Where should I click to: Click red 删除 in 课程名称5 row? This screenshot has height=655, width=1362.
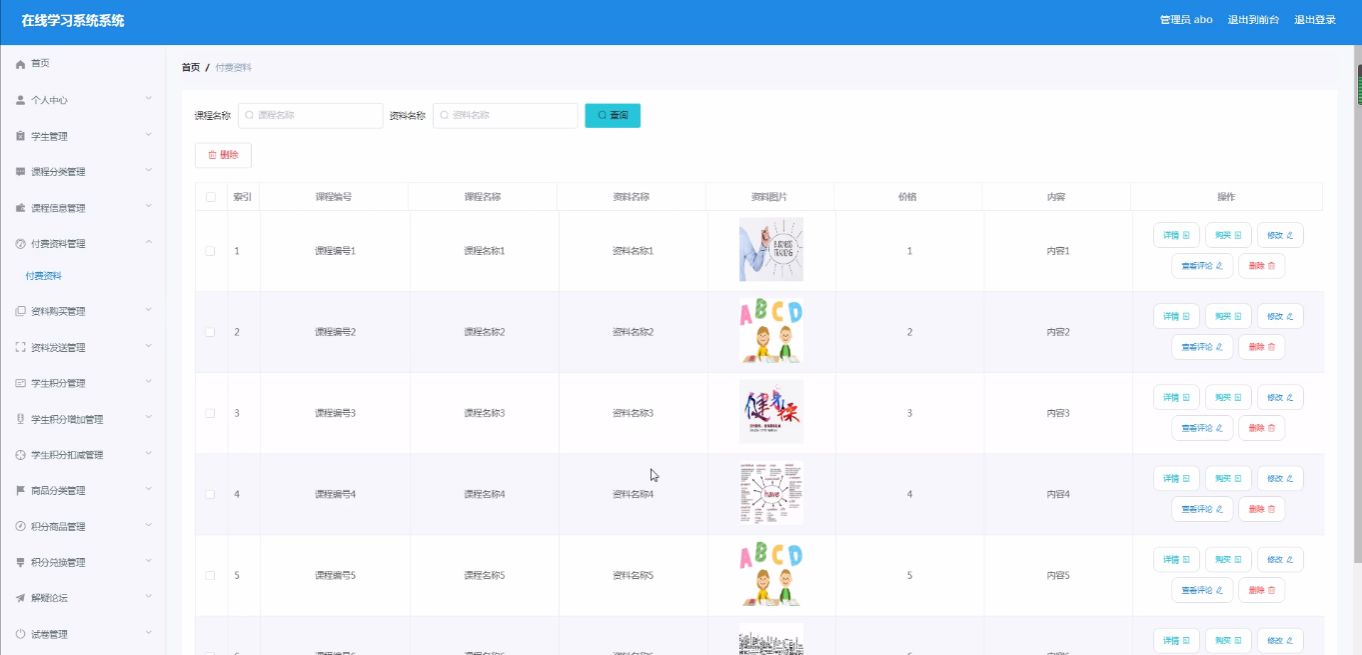[1262, 590]
